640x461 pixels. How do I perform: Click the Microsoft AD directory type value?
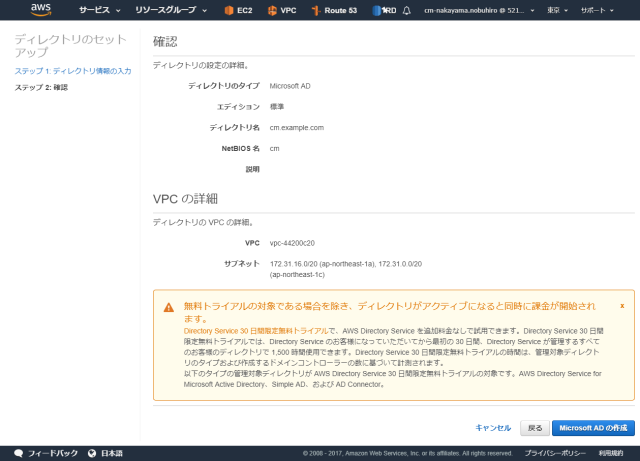[x=290, y=86]
